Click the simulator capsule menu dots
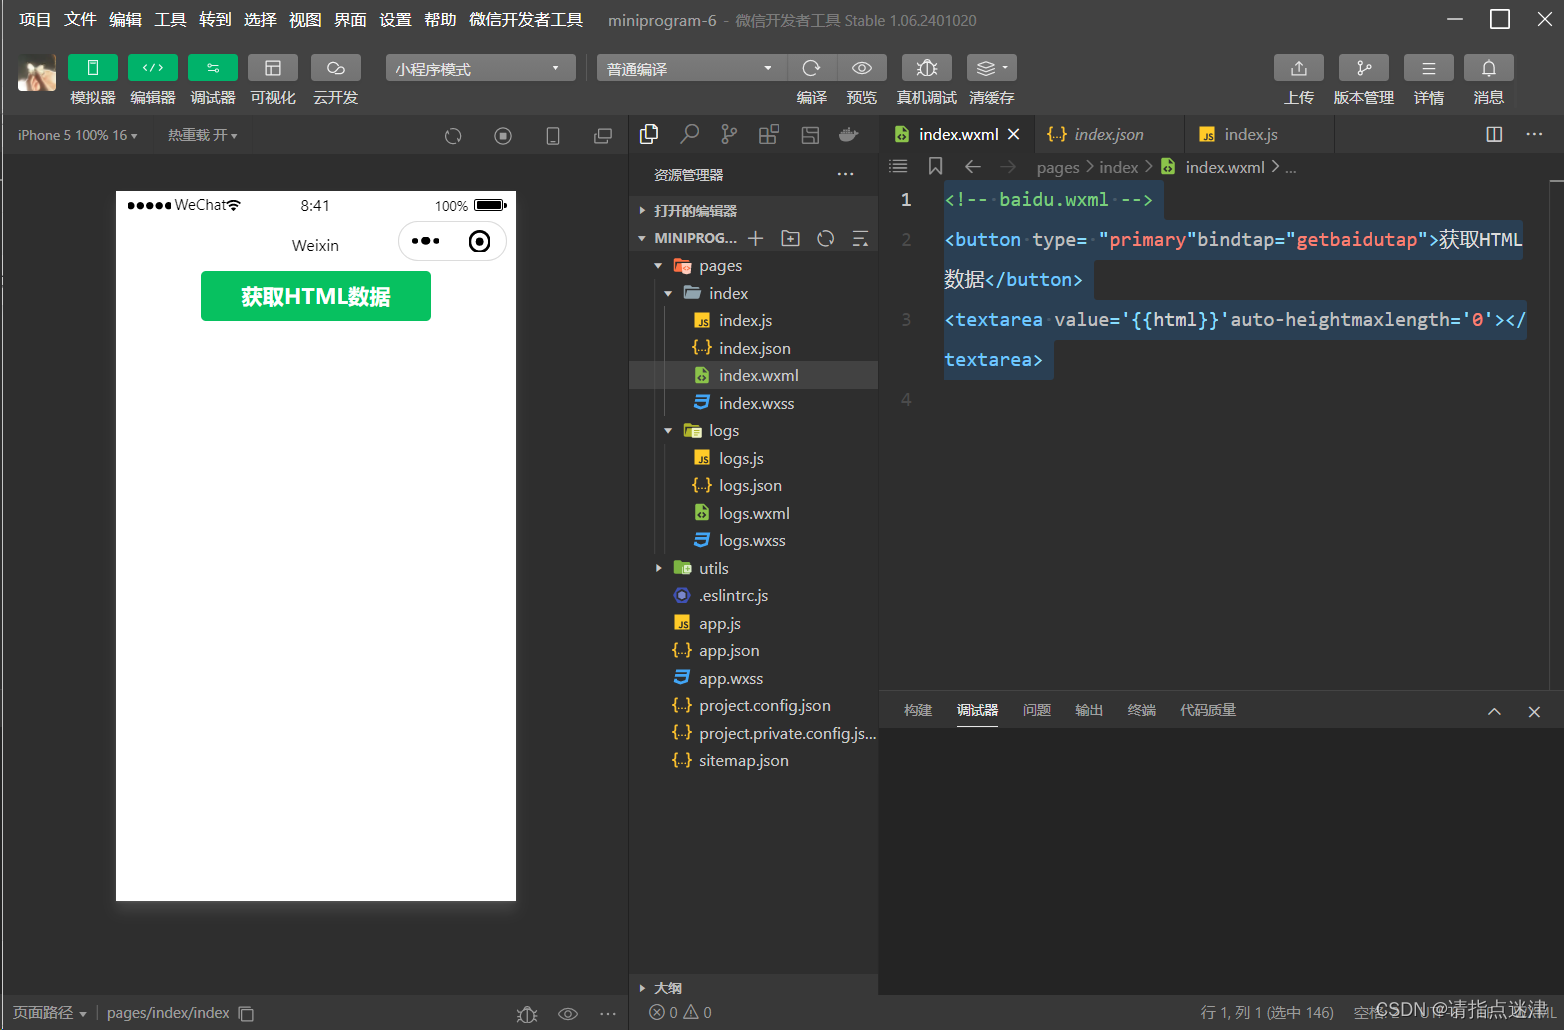The height and width of the screenshot is (1030, 1564). (425, 241)
